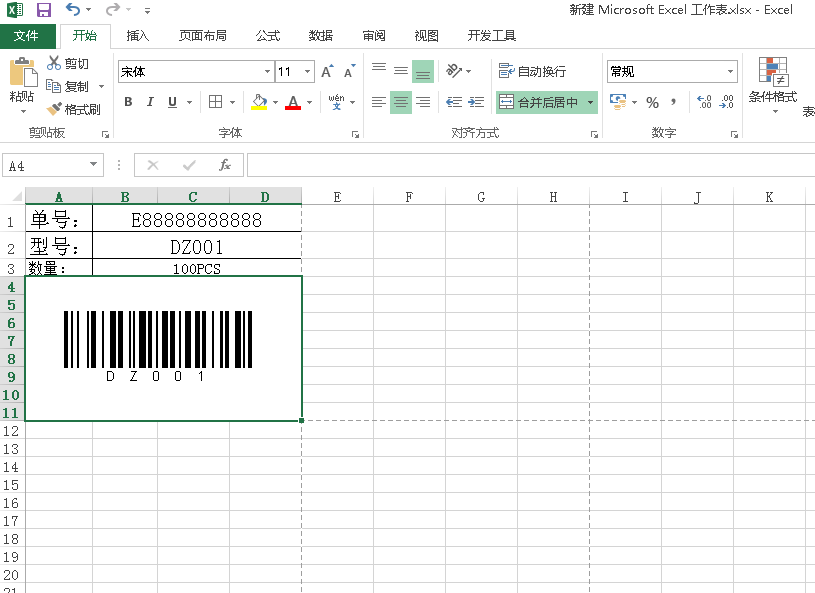The image size is (815, 593).
Task: Expand merge and center options arrow
Action: pyautogui.click(x=590, y=102)
